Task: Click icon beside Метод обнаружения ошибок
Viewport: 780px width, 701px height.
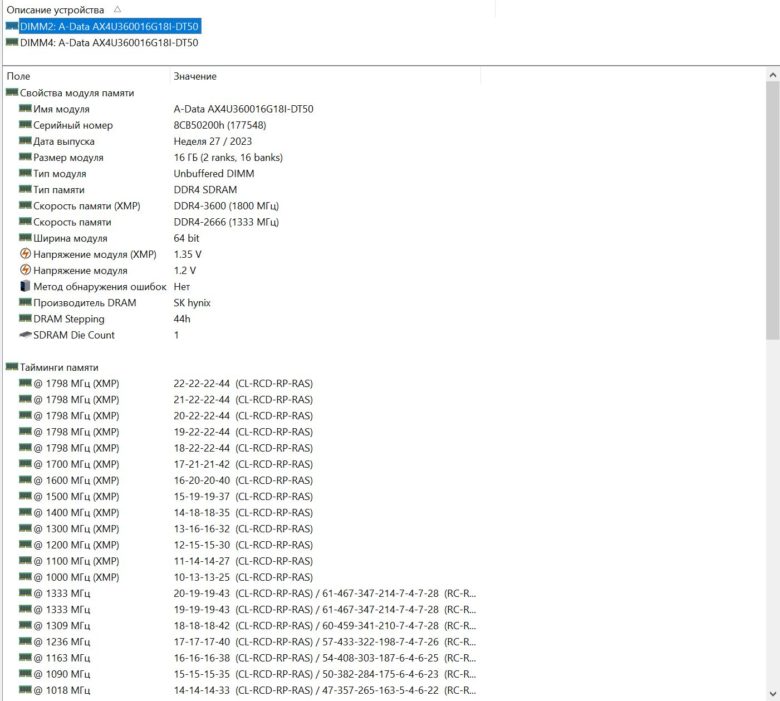Action: click(x=25, y=286)
